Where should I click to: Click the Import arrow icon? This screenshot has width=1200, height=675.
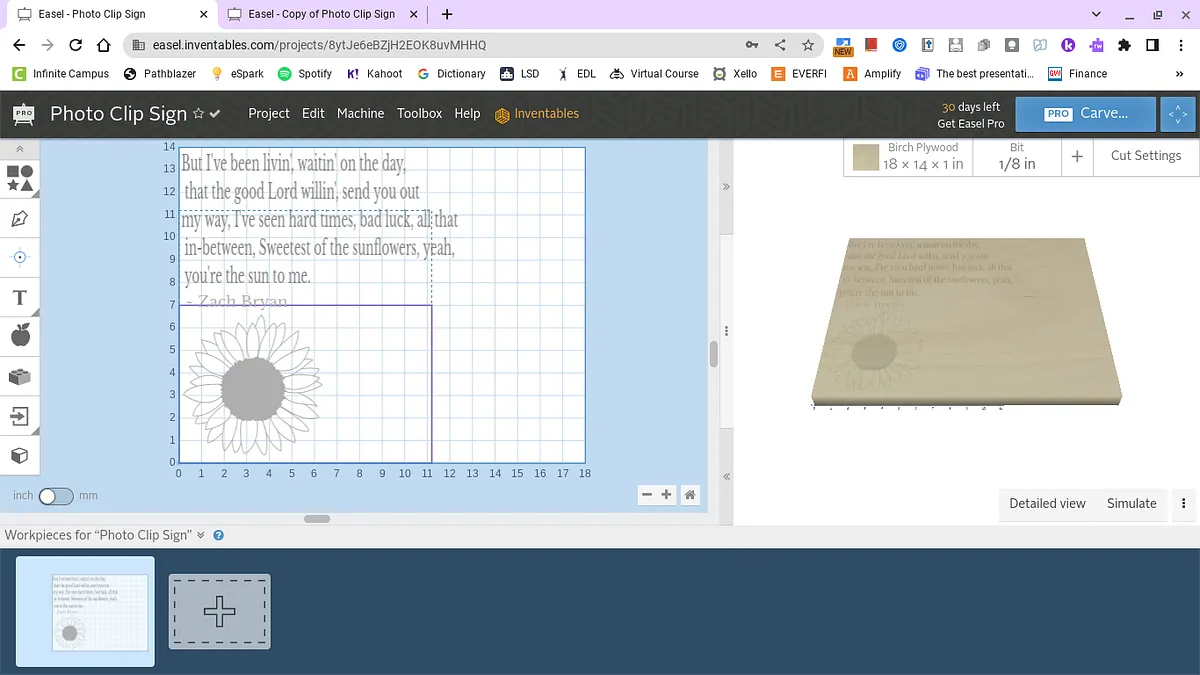(20, 415)
